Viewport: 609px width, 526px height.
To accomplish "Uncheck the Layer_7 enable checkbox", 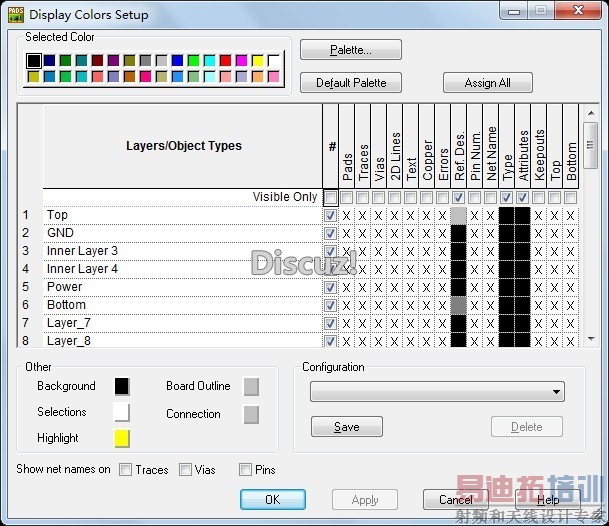I will (x=331, y=324).
